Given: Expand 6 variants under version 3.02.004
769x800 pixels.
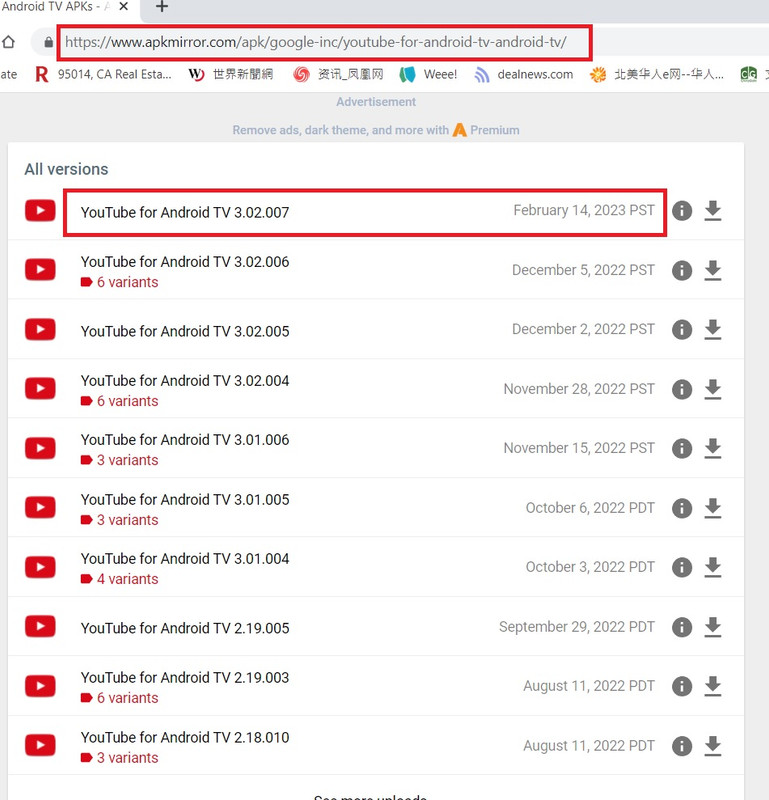Looking at the screenshot, I should pyautogui.click(x=119, y=401).
